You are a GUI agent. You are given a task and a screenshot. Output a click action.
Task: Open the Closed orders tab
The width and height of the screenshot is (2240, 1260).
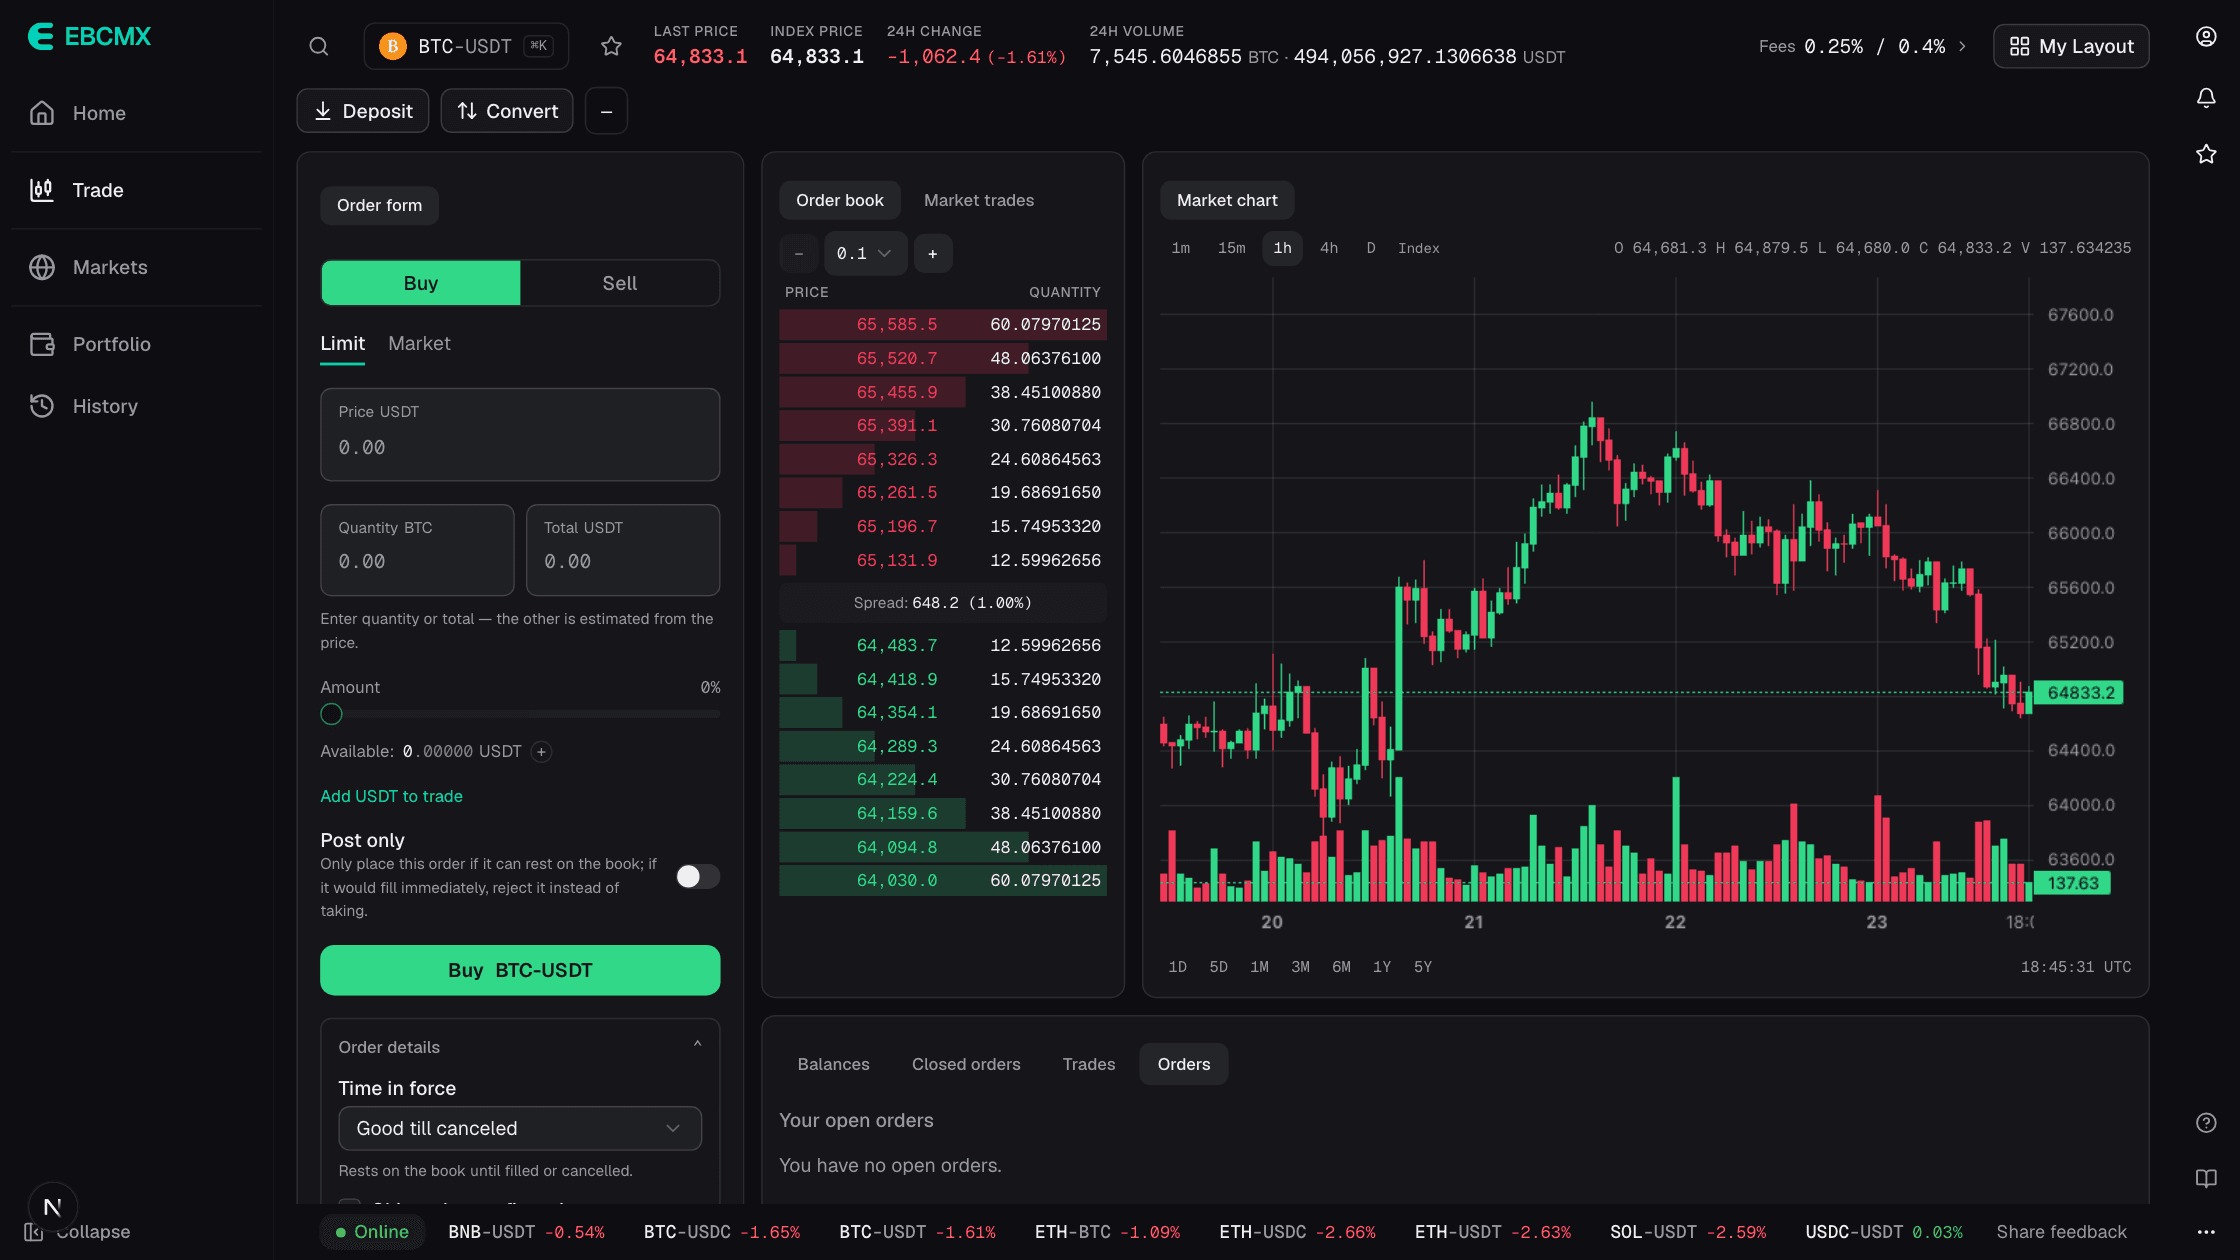point(966,1064)
